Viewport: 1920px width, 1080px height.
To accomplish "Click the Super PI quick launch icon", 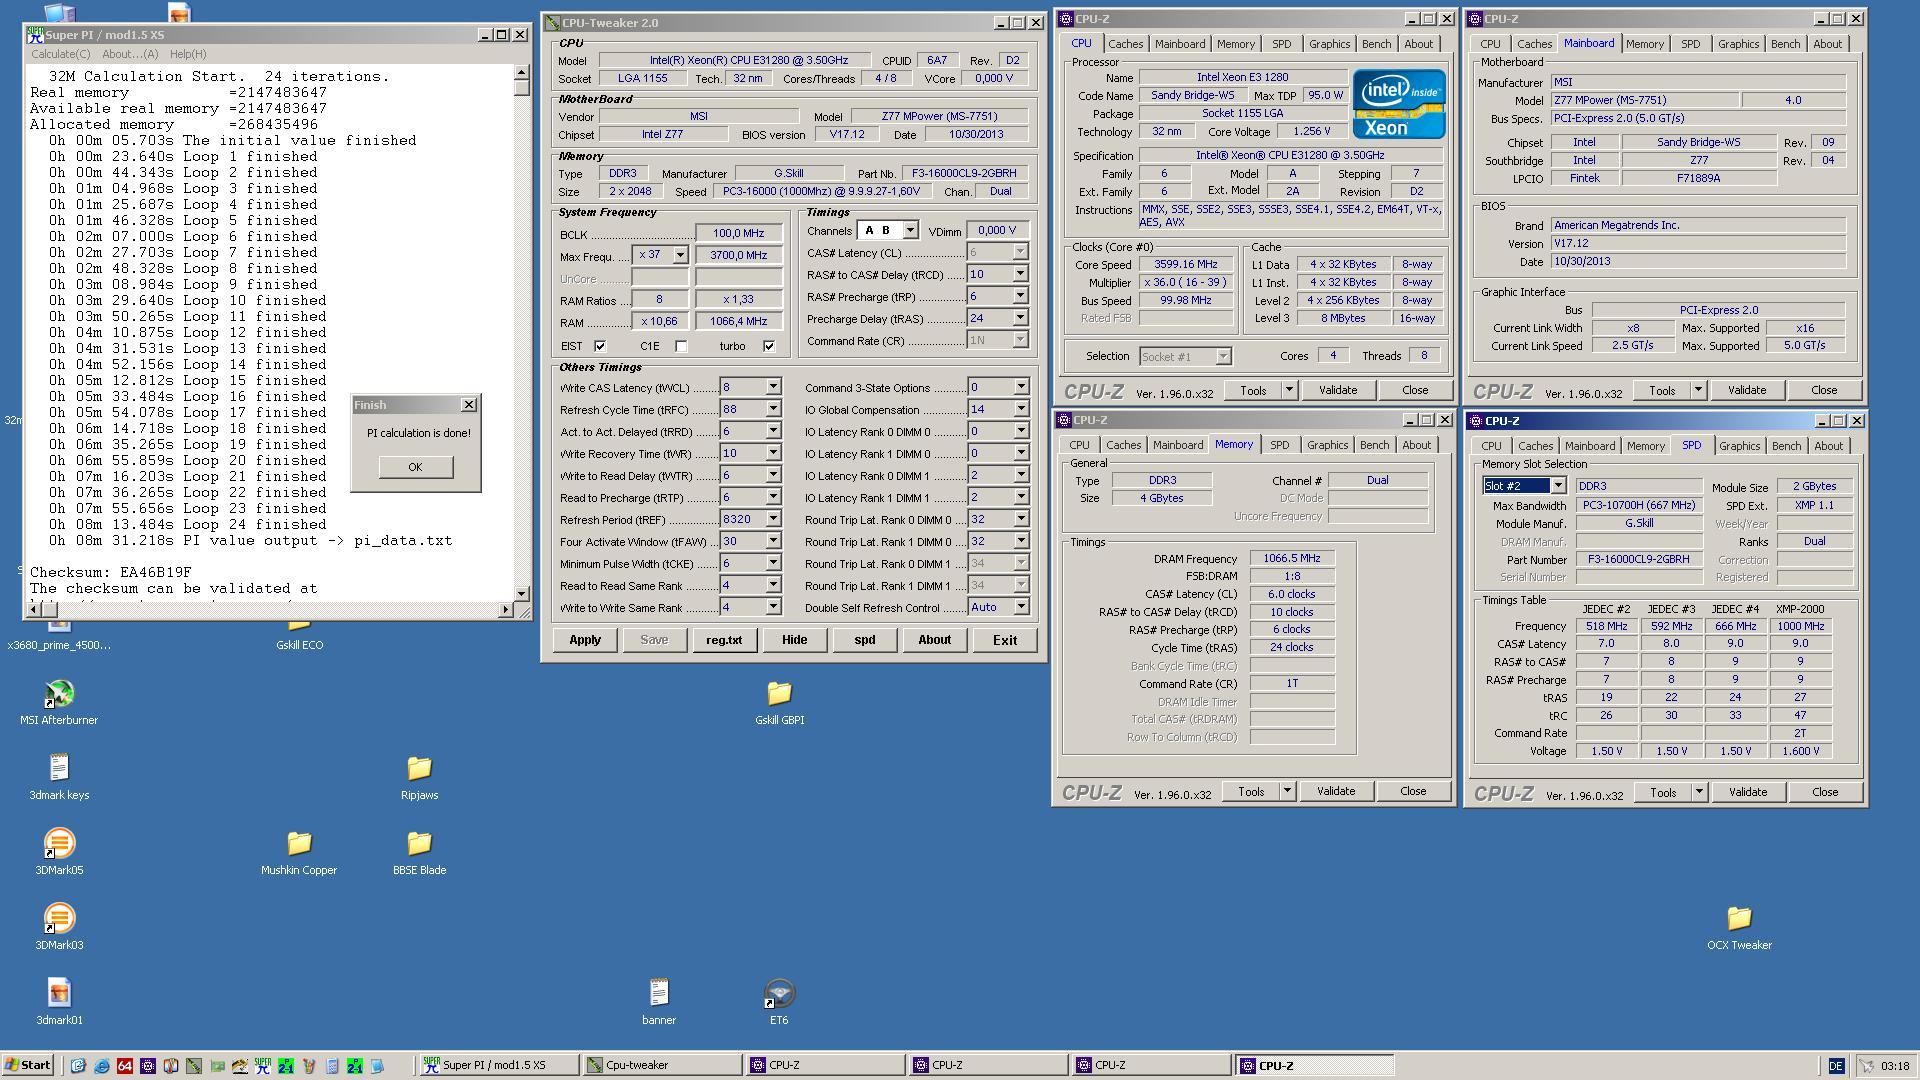I will coord(263,1066).
